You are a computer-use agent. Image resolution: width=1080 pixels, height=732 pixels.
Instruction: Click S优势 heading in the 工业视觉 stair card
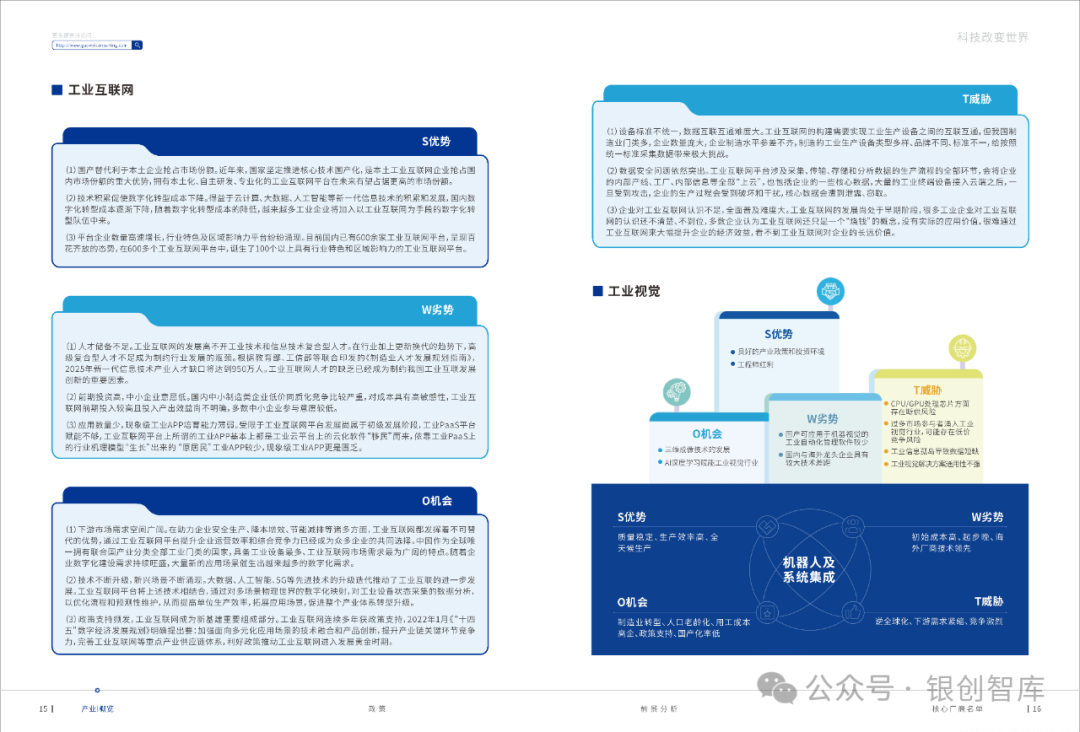[778, 334]
